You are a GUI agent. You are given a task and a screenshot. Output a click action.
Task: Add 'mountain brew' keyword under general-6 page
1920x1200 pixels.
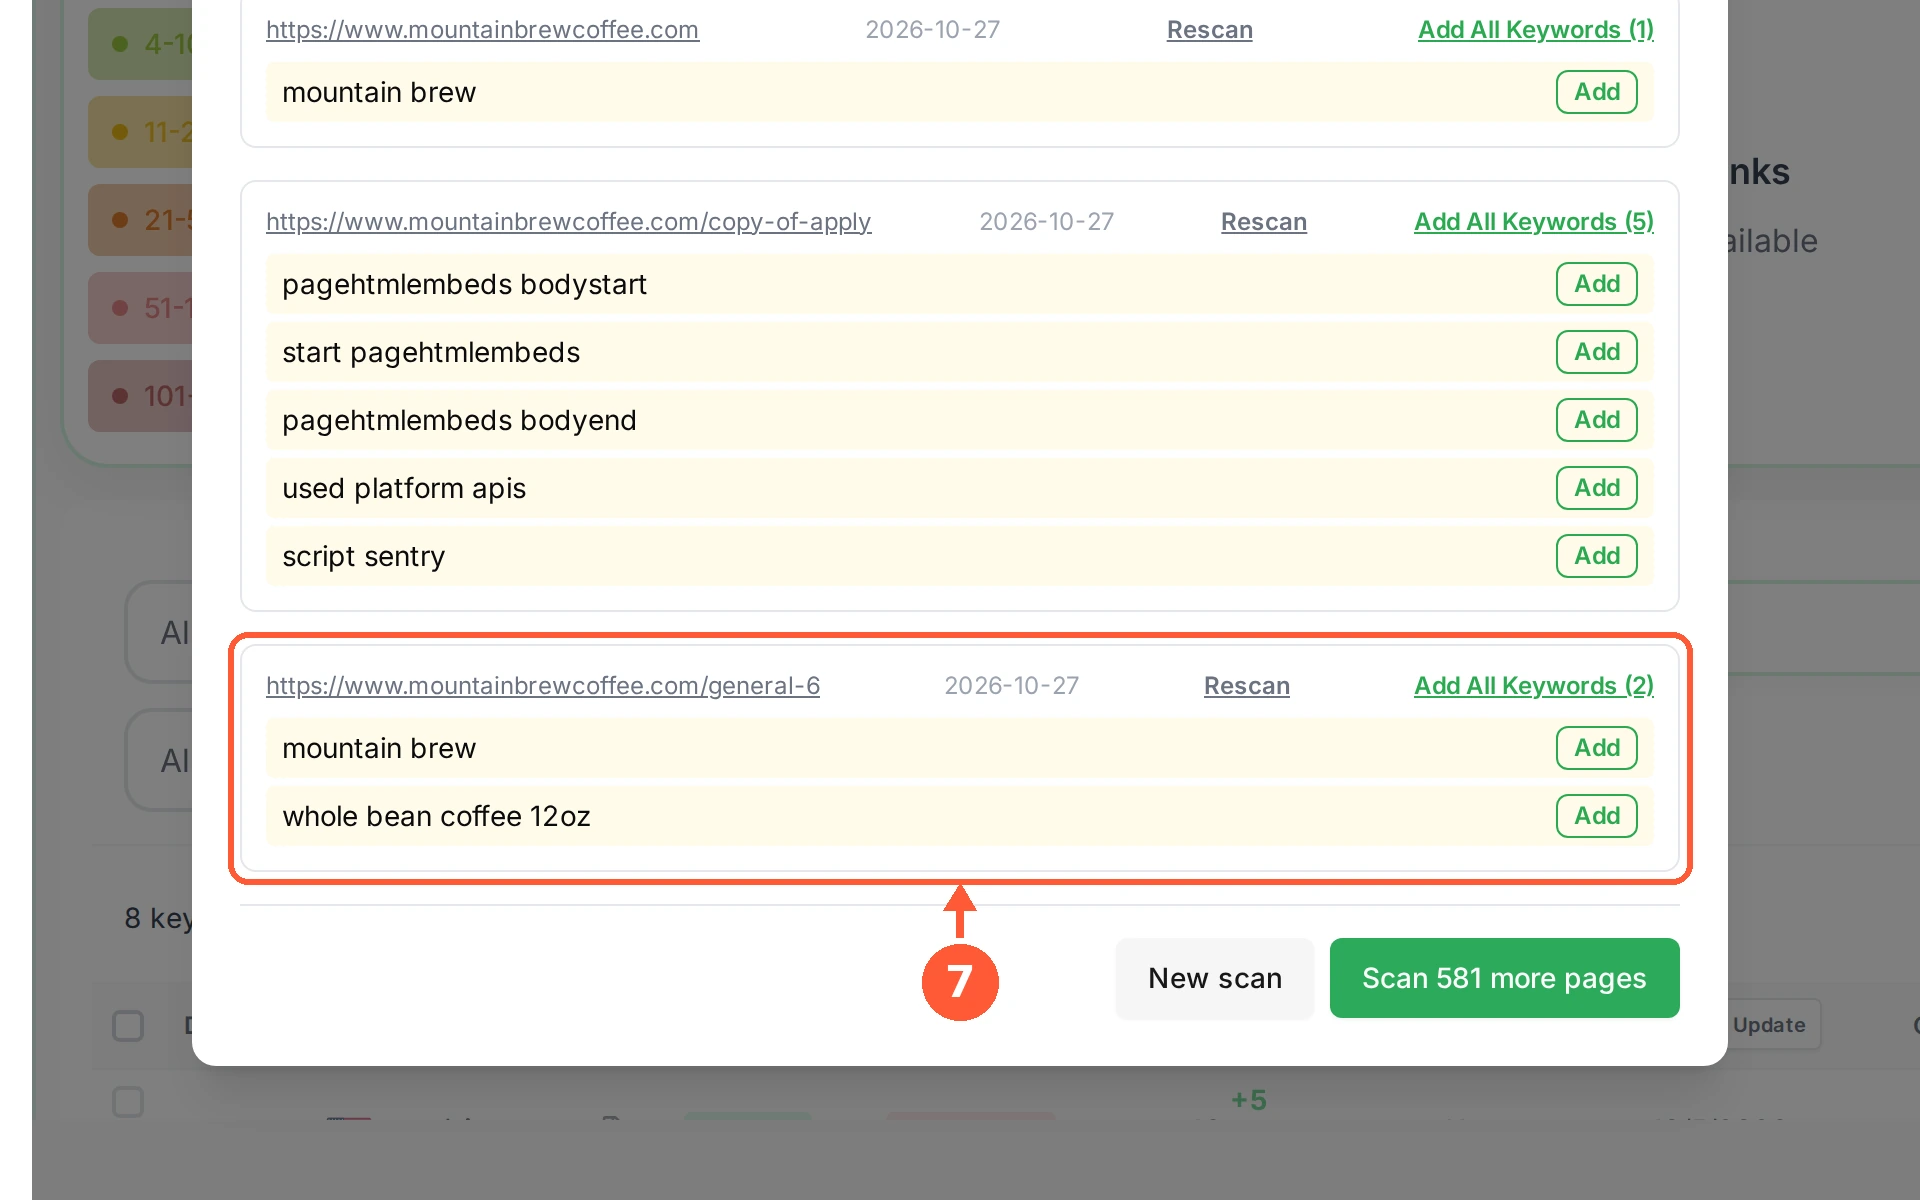click(1596, 748)
